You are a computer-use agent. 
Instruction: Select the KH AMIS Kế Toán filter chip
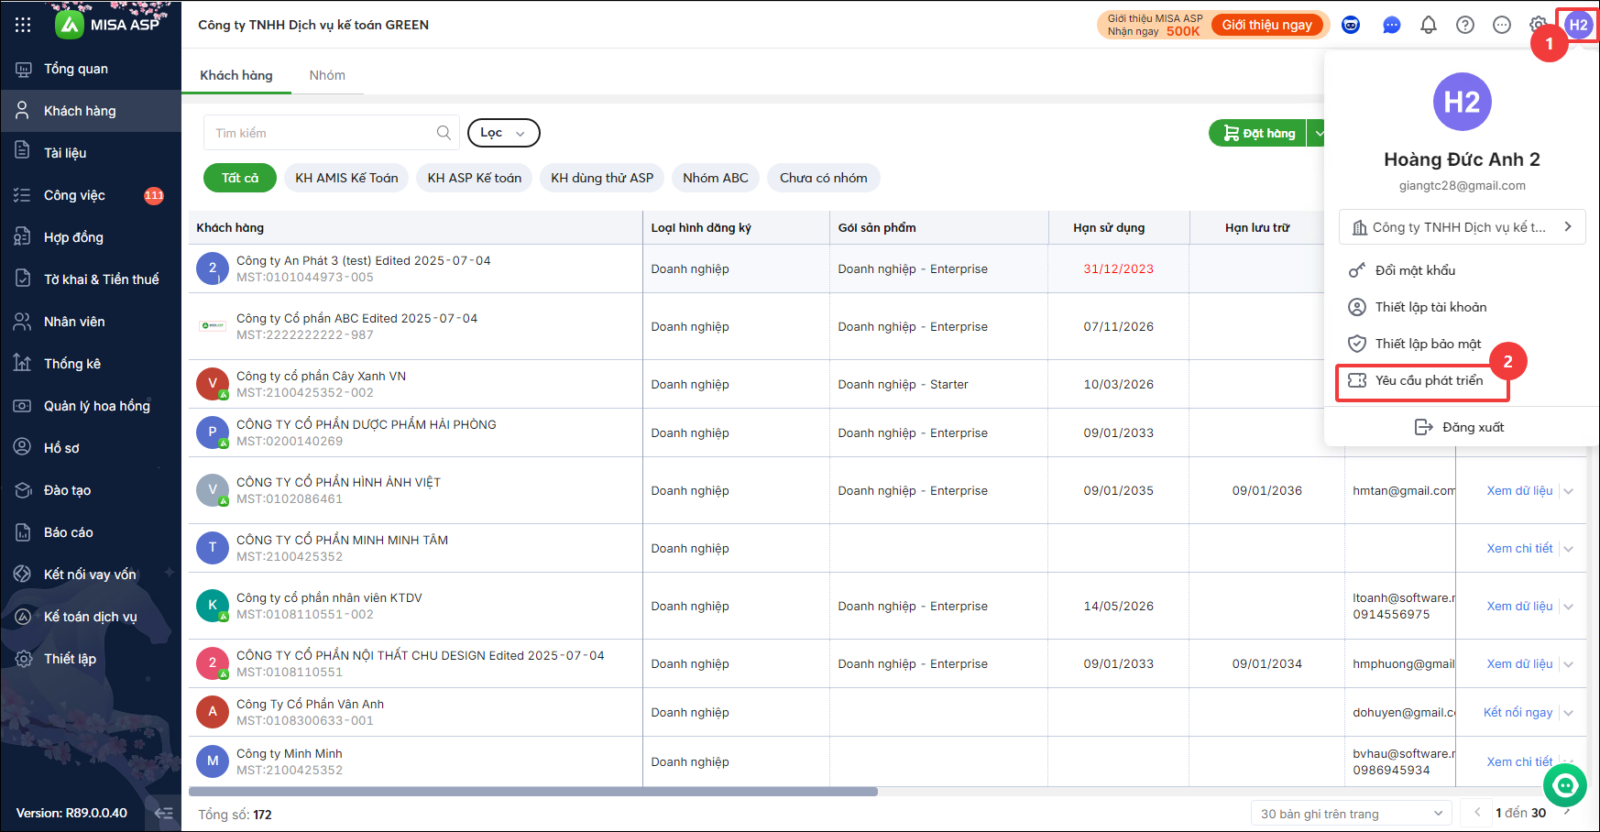coord(347,178)
